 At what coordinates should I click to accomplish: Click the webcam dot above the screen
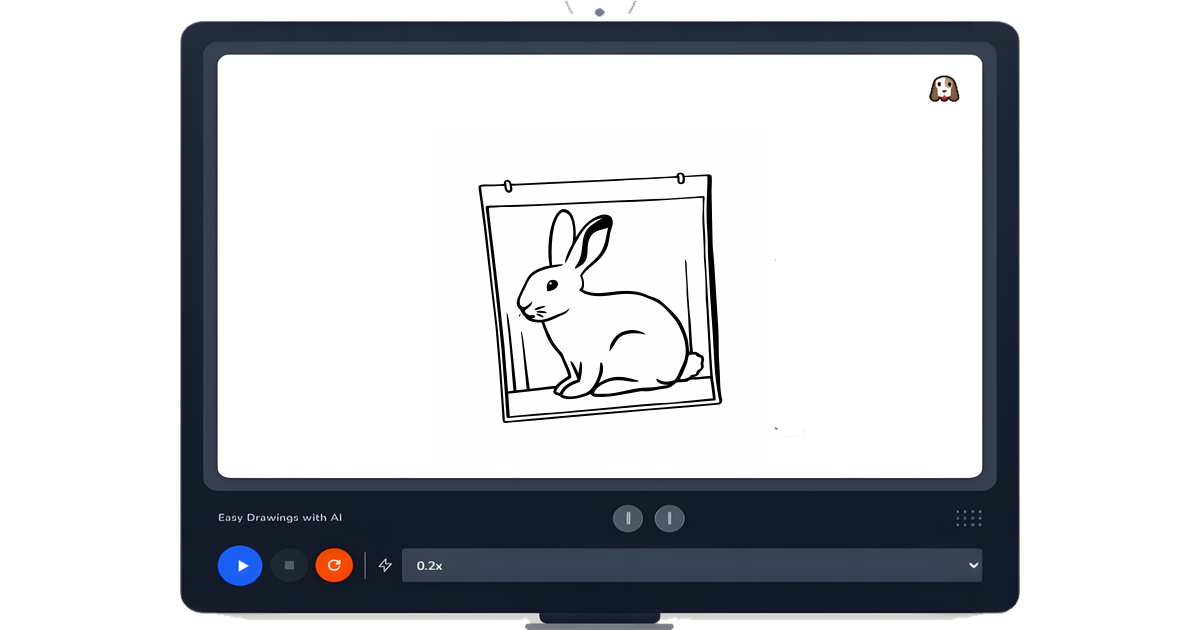point(597,11)
